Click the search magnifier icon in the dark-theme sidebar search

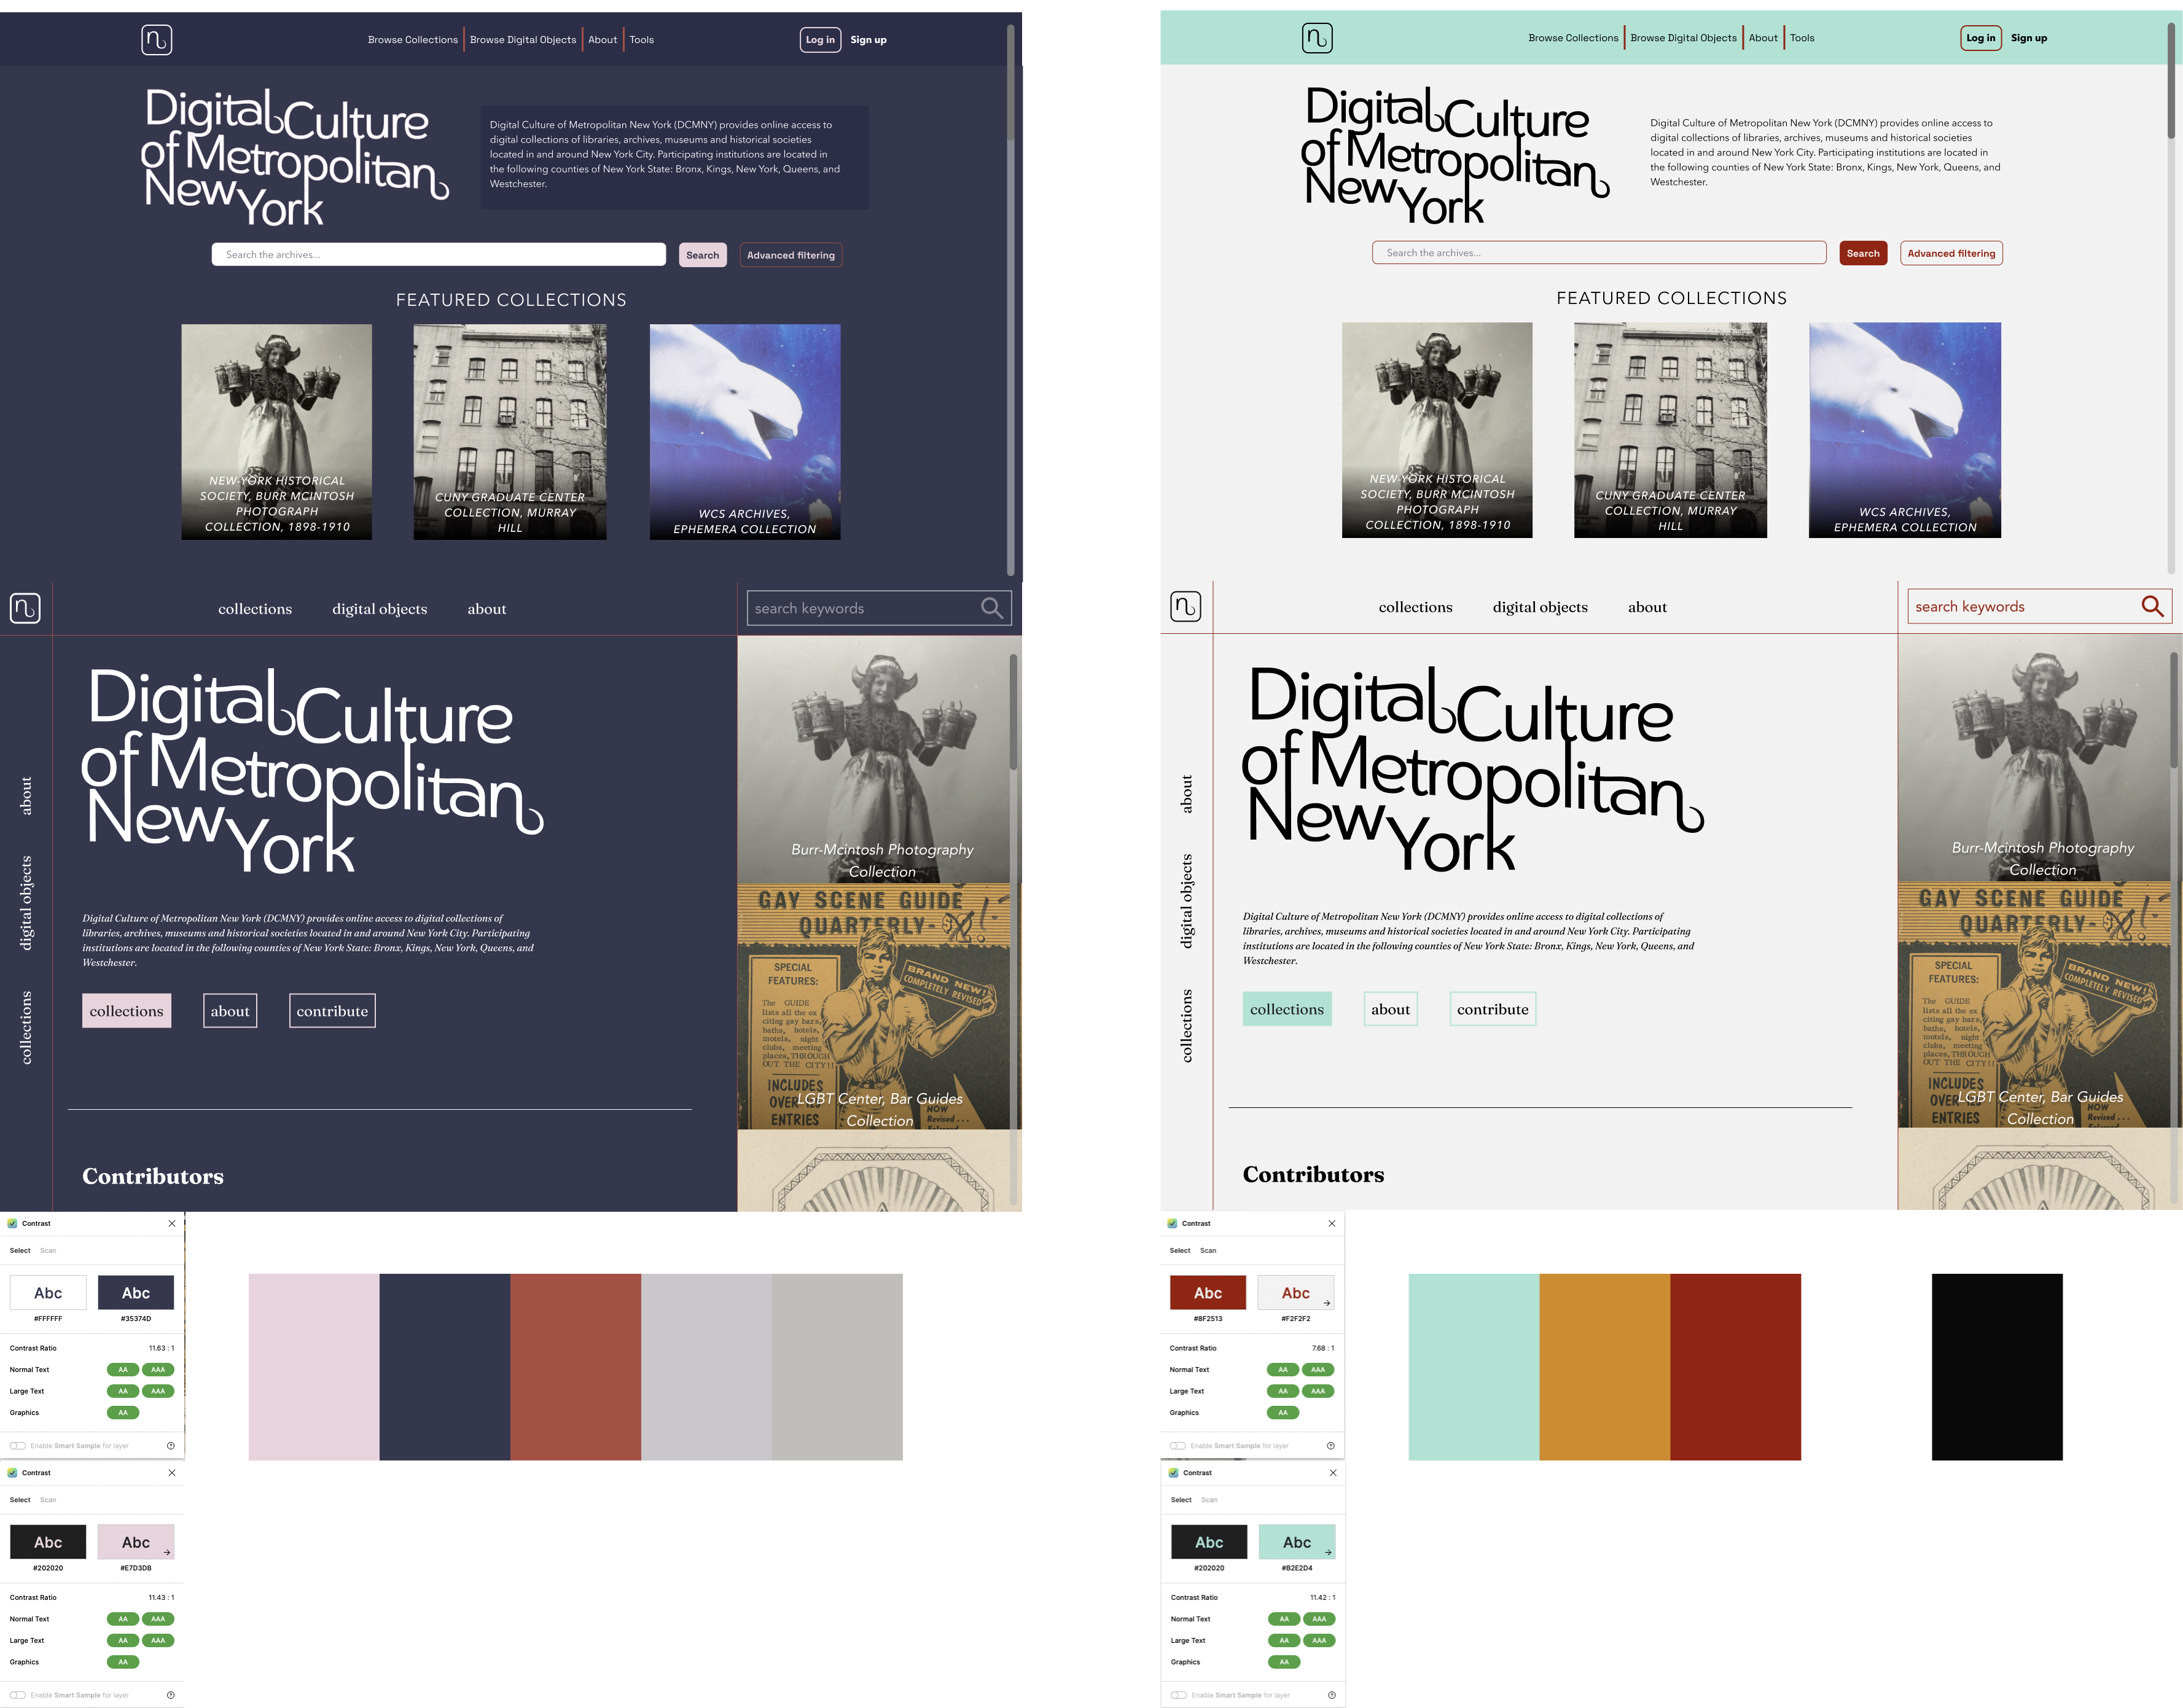pyautogui.click(x=991, y=608)
